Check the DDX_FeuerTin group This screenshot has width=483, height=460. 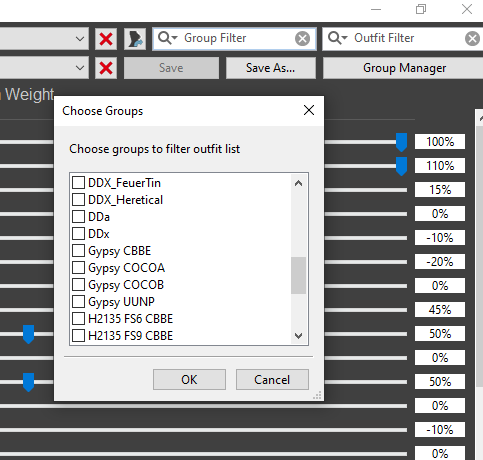coord(78,183)
